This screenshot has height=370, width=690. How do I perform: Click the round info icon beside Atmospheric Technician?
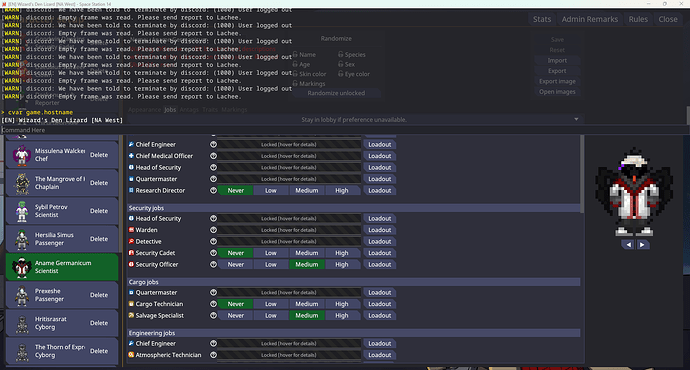(213, 355)
